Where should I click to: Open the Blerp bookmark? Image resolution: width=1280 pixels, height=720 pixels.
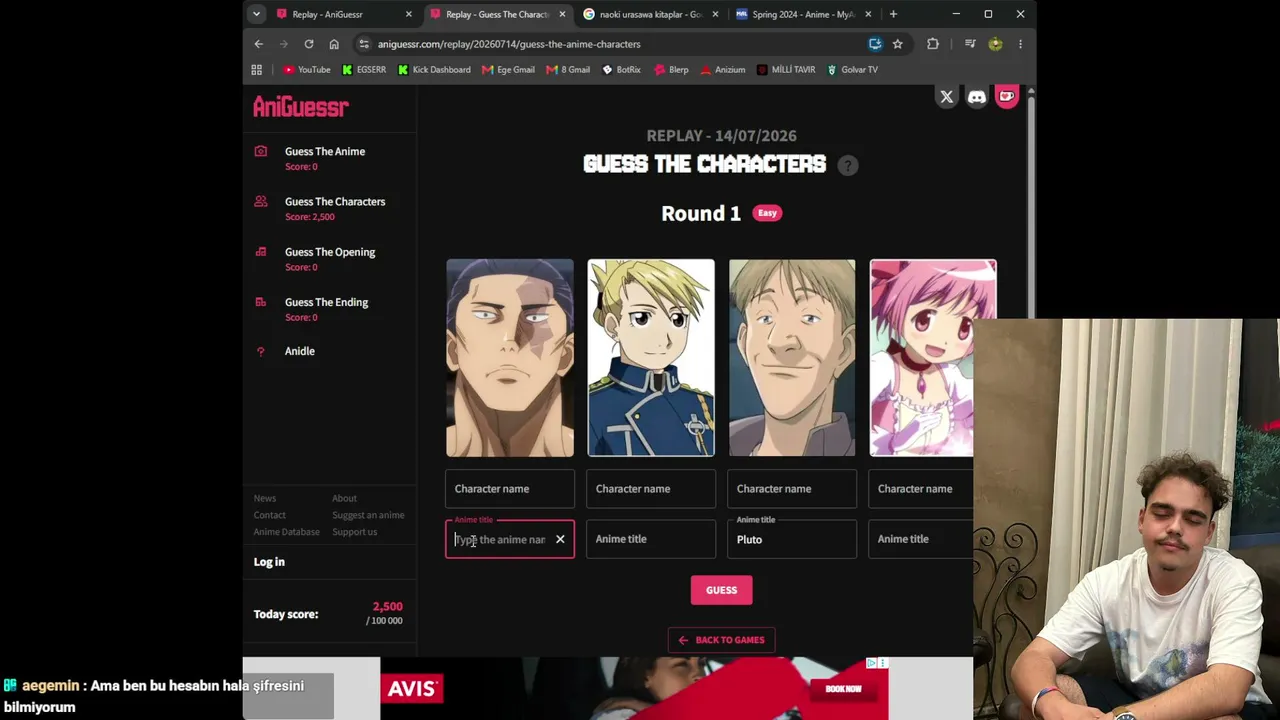point(671,70)
